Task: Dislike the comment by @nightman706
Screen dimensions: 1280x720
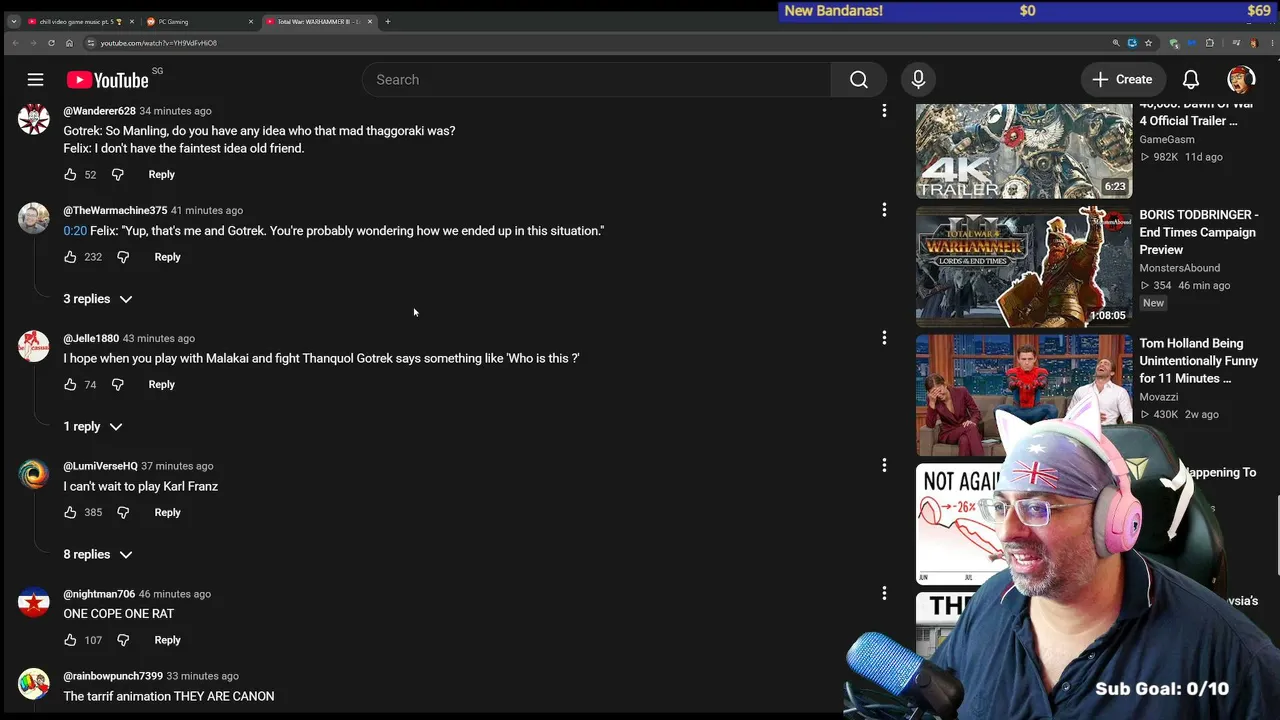Action: point(123,640)
